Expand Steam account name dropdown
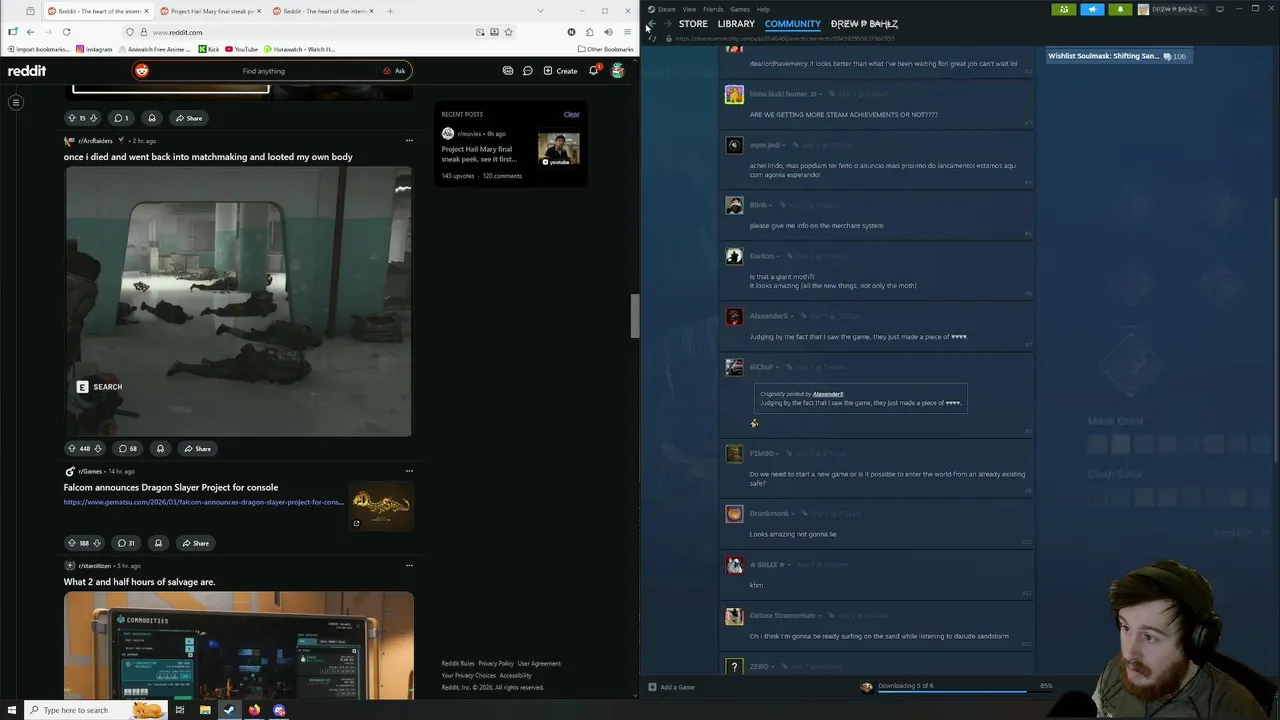Image resolution: width=1280 pixels, height=720 pixels. [x=1172, y=9]
